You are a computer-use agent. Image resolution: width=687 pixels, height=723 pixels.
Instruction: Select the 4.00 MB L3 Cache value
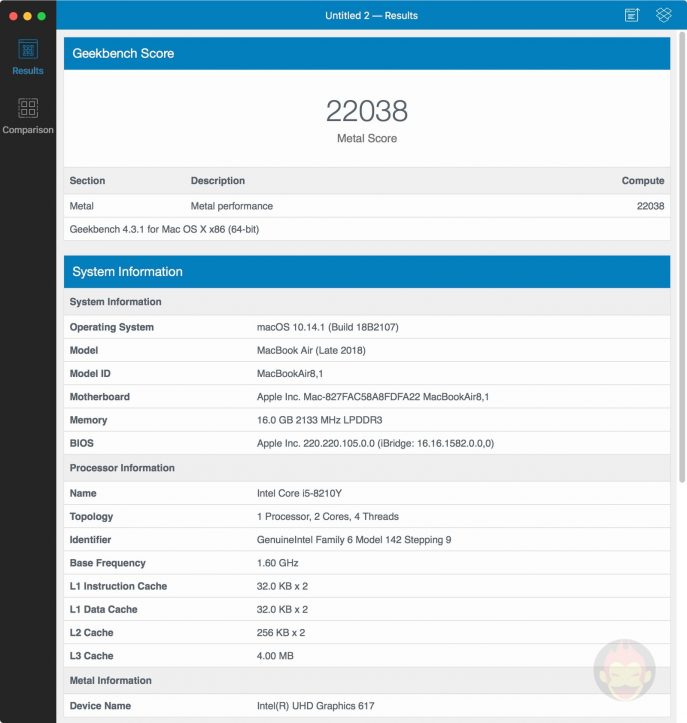pos(275,656)
